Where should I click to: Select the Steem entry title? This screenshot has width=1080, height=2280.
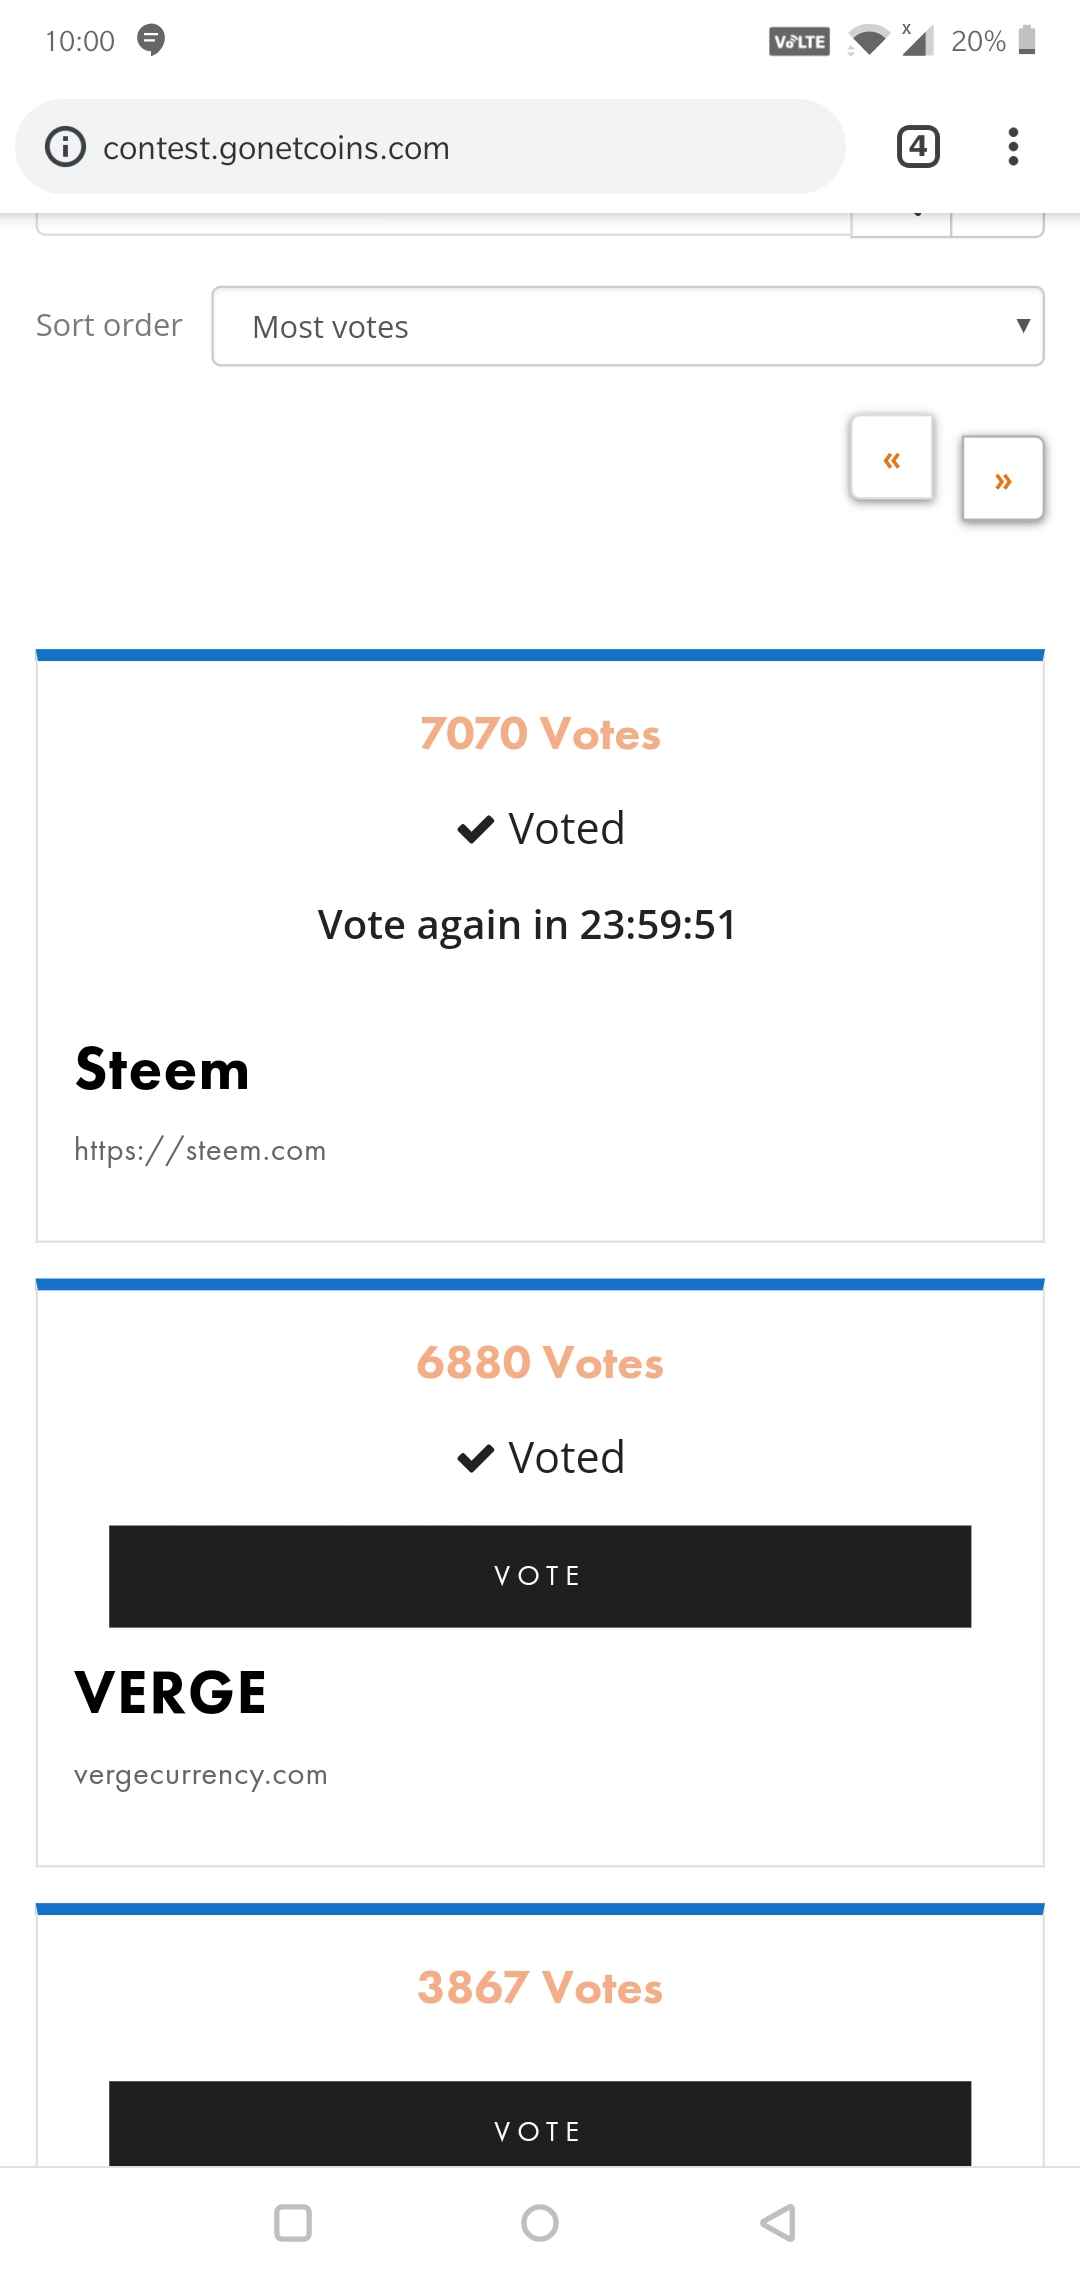(162, 1069)
